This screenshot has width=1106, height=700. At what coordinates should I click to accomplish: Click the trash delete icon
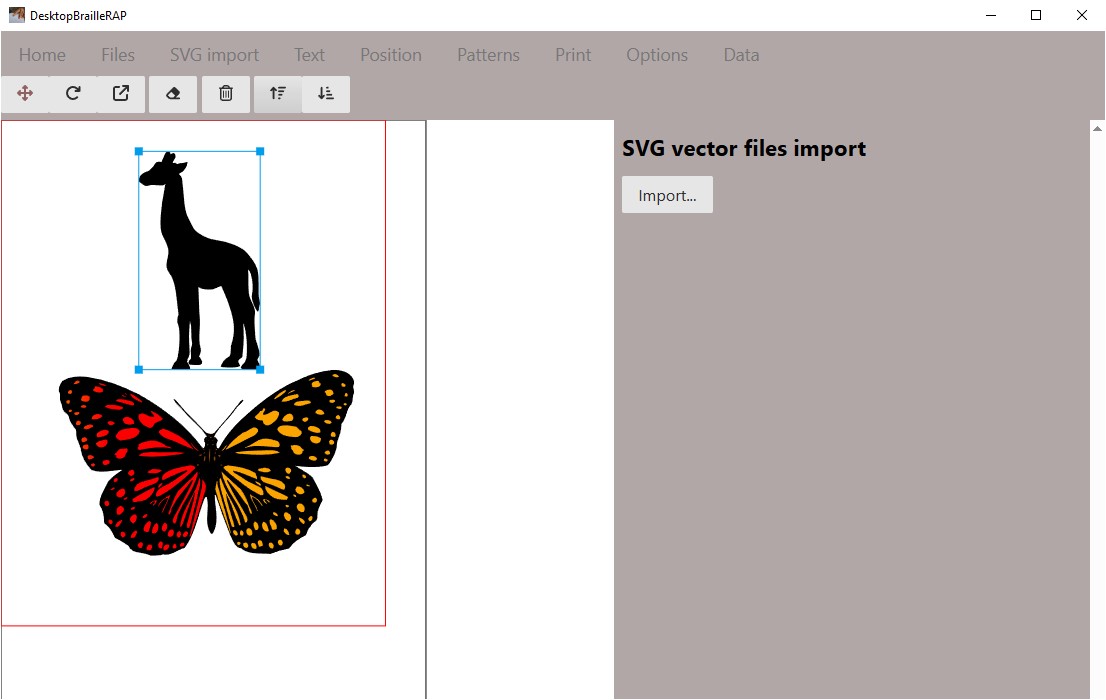[226, 94]
